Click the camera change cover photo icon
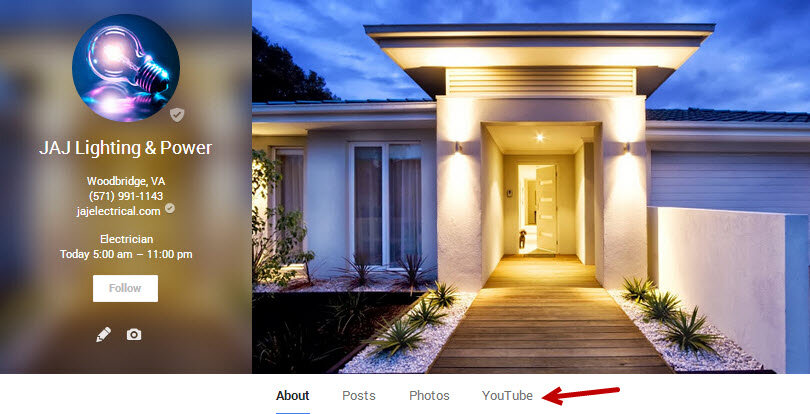 tap(134, 334)
